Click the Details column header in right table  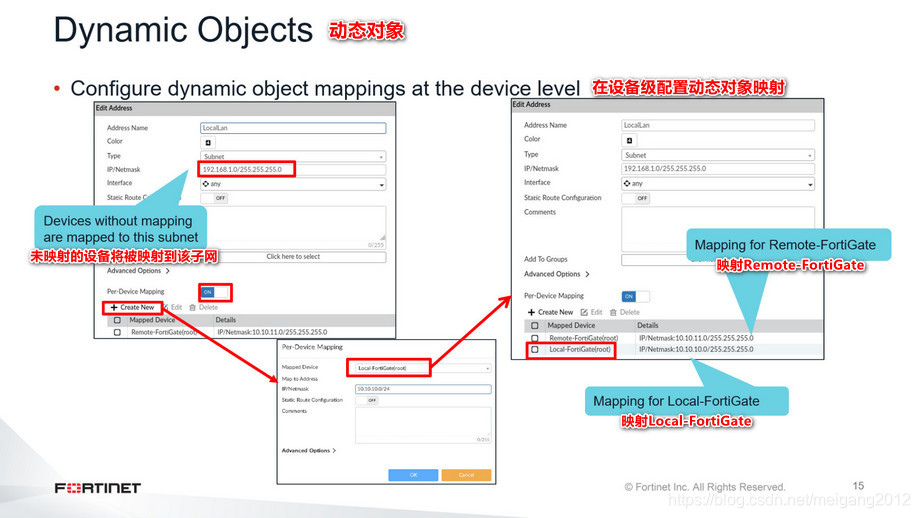click(x=648, y=326)
